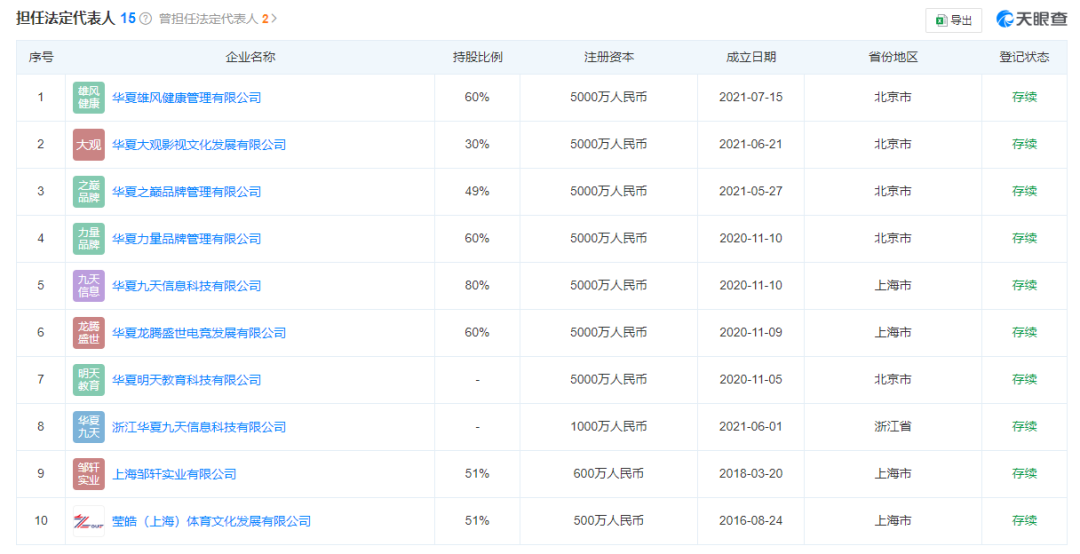Click the 600万人民币 capital cell
The width and height of the screenshot is (1080, 554).
click(x=609, y=473)
